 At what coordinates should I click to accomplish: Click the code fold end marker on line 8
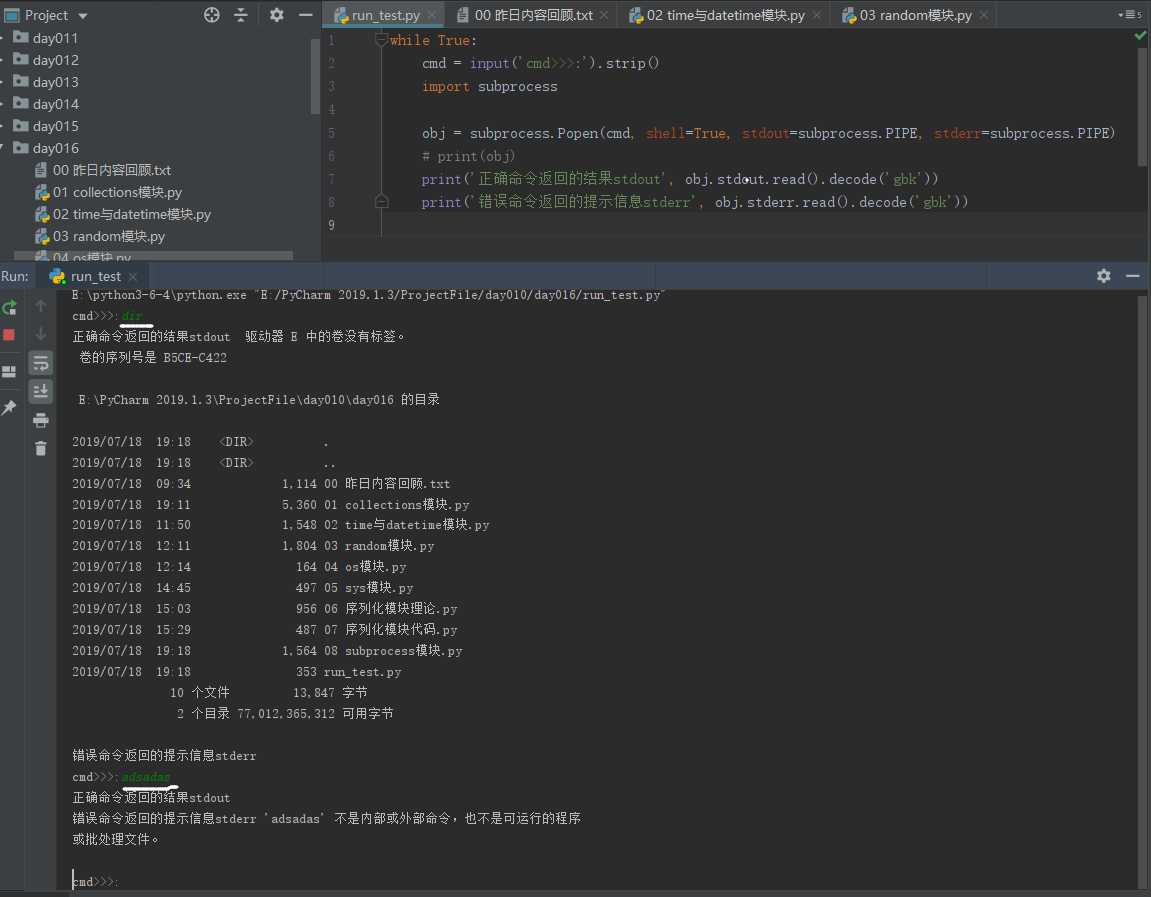pos(381,201)
